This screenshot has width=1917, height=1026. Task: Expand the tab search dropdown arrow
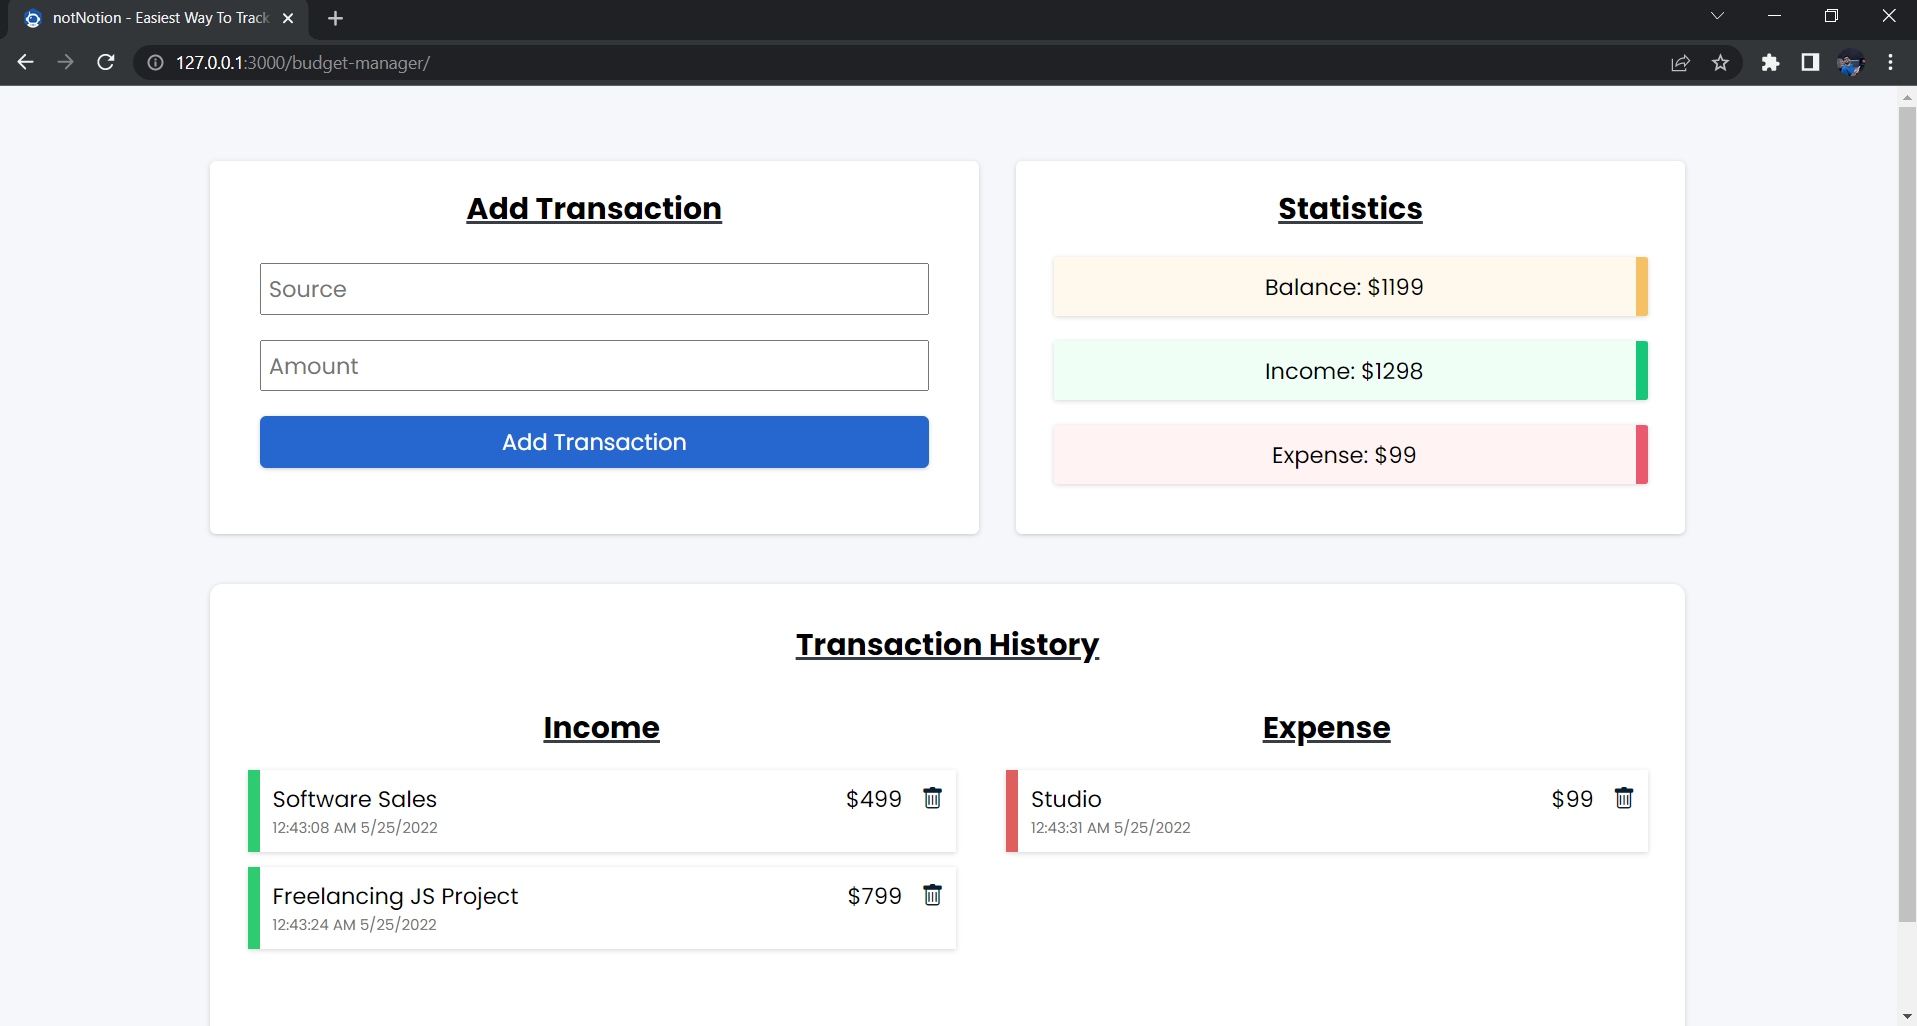click(1717, 16)
